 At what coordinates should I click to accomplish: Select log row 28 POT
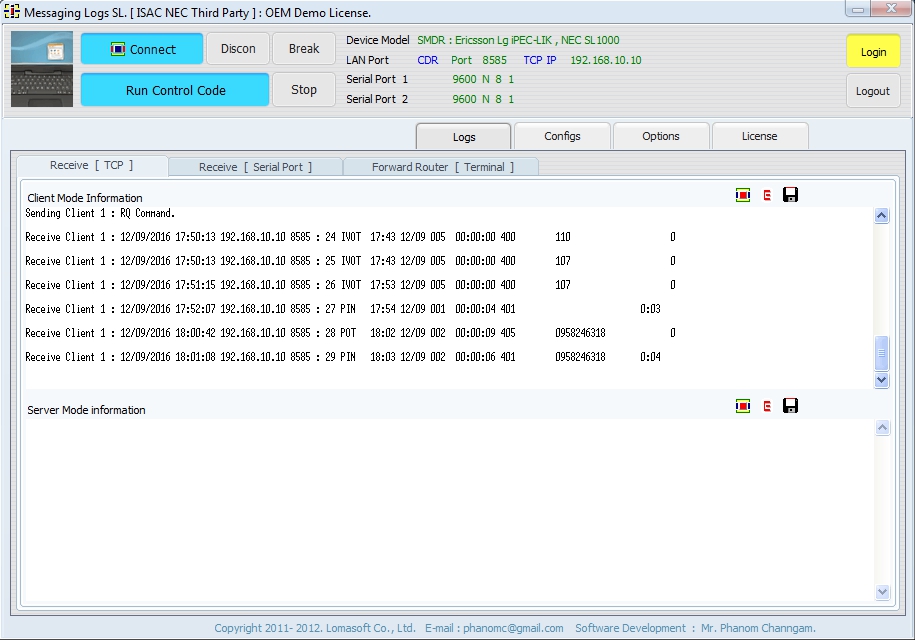point(350,333)
